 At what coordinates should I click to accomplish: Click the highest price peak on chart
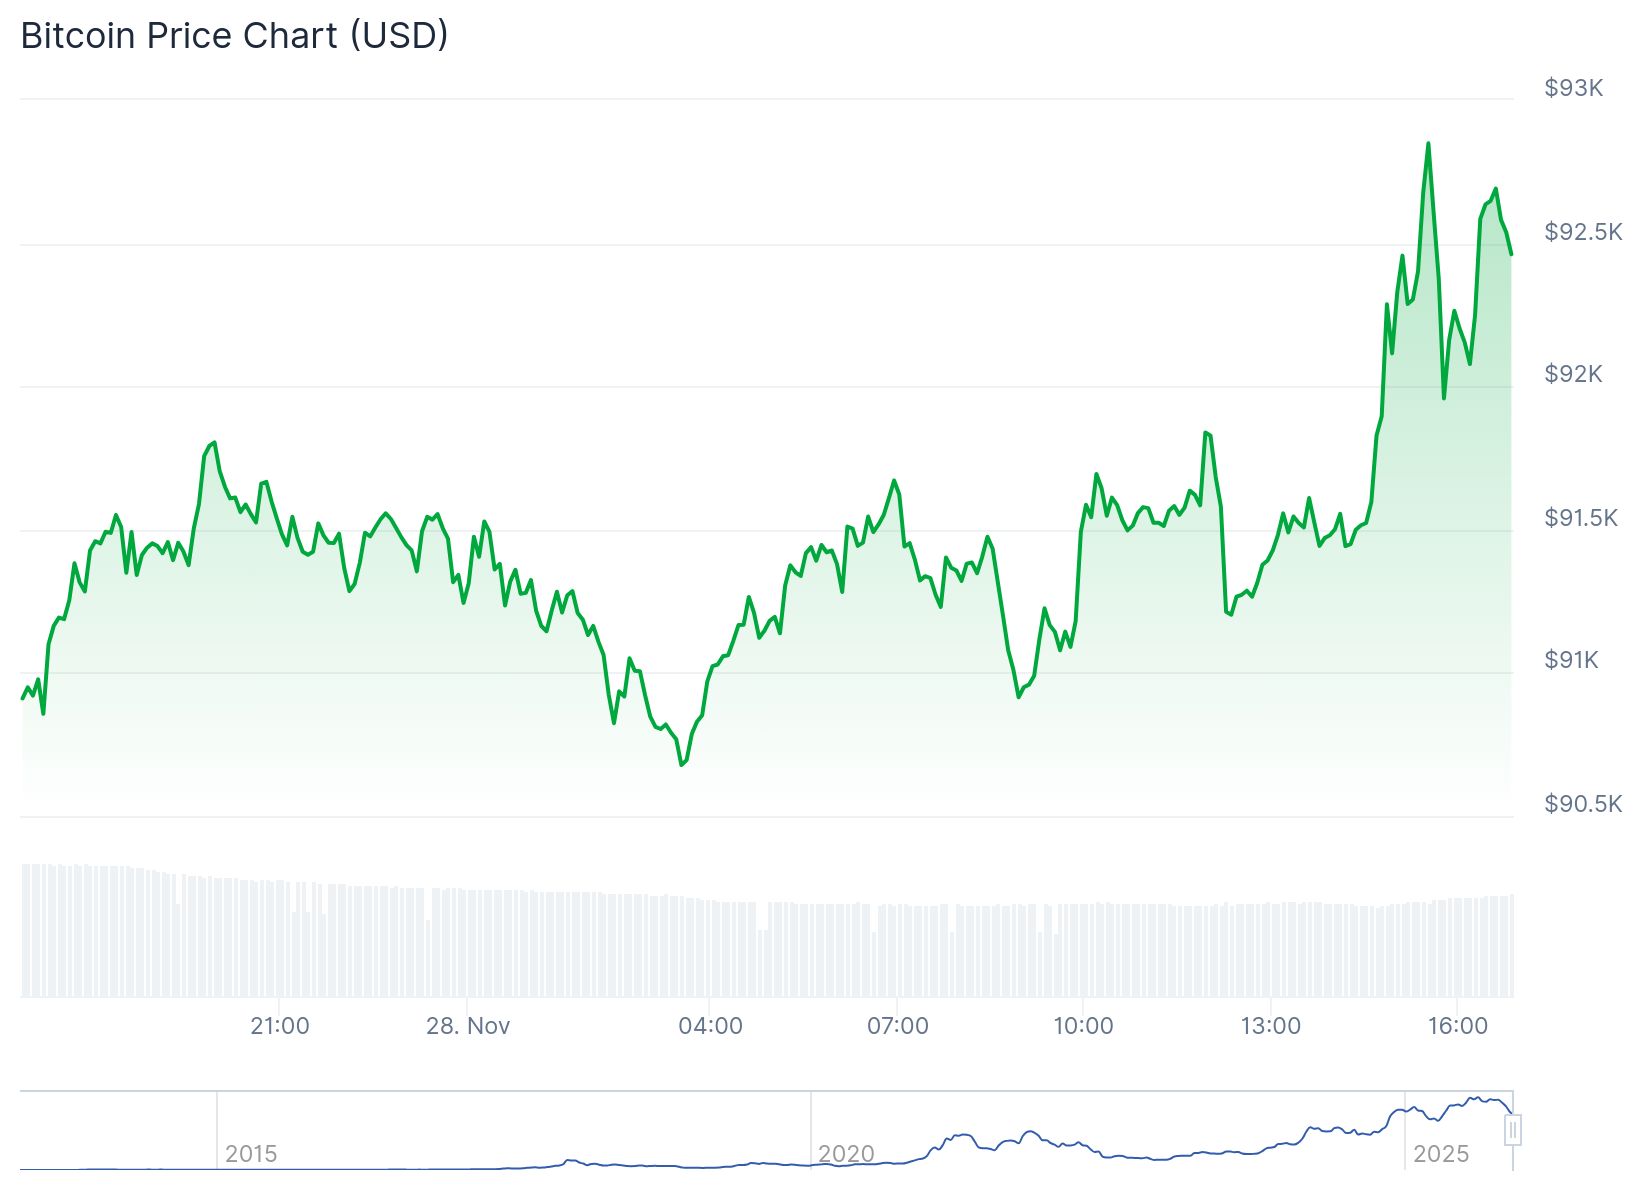(x=1428, y=144)
